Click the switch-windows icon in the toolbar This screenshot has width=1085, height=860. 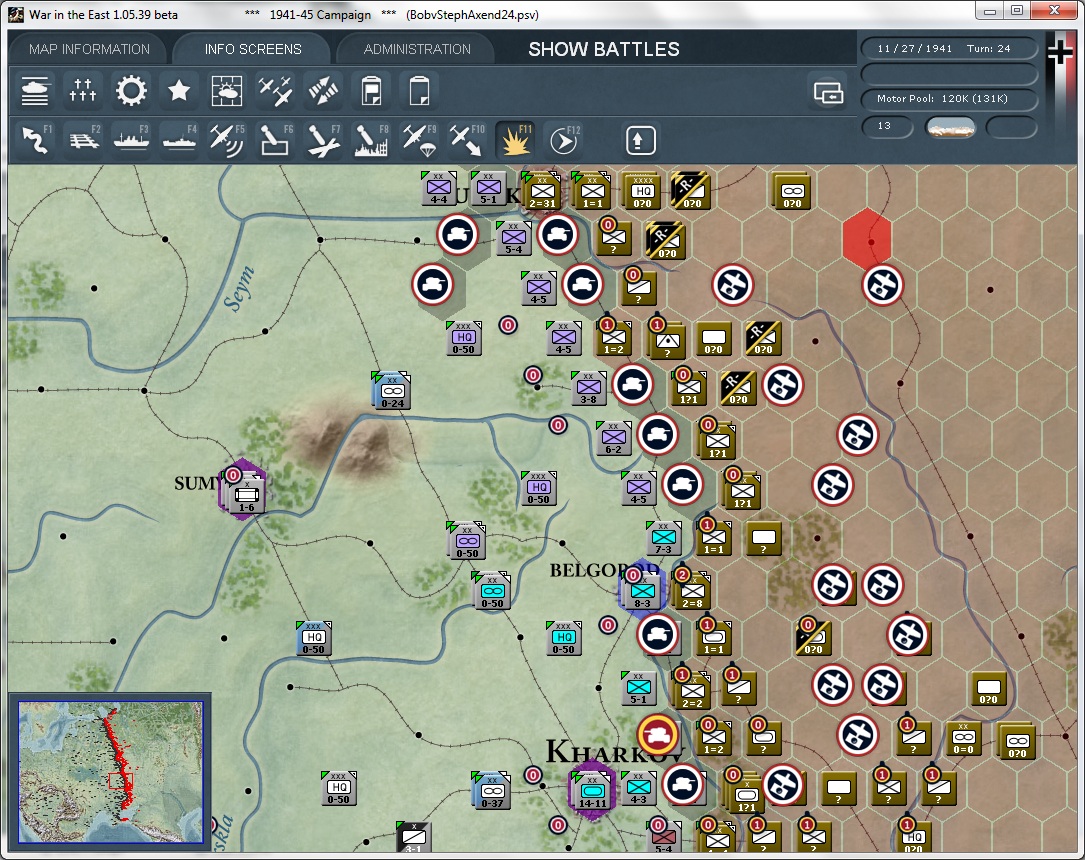click(828, 92)
